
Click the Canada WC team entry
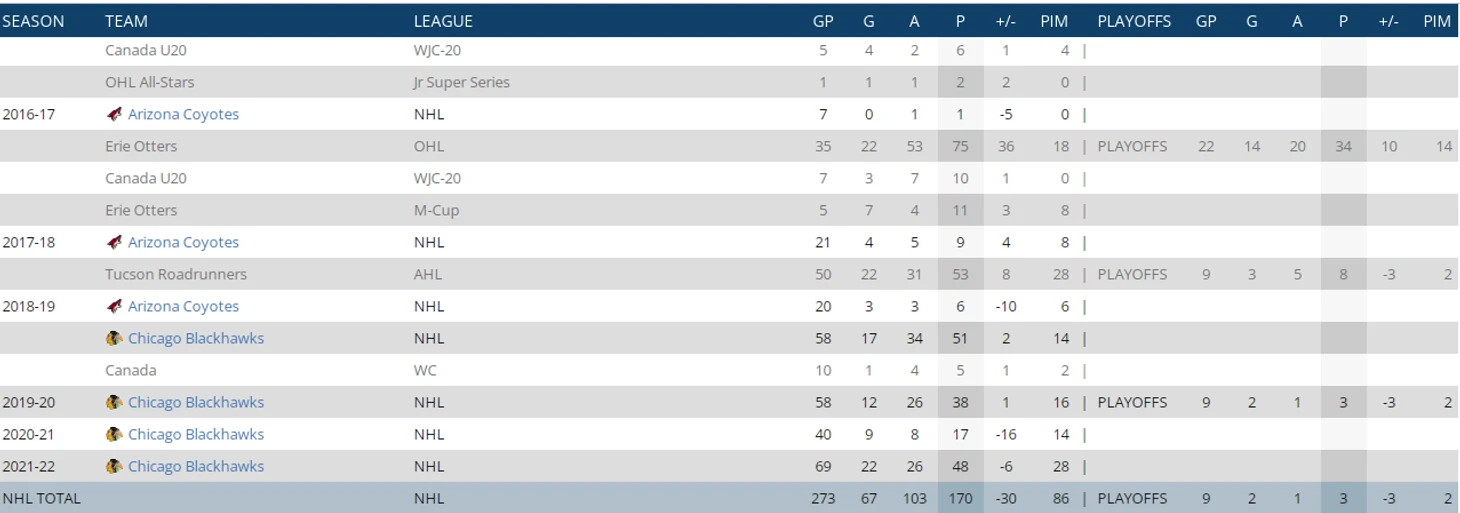pos(131,370)
